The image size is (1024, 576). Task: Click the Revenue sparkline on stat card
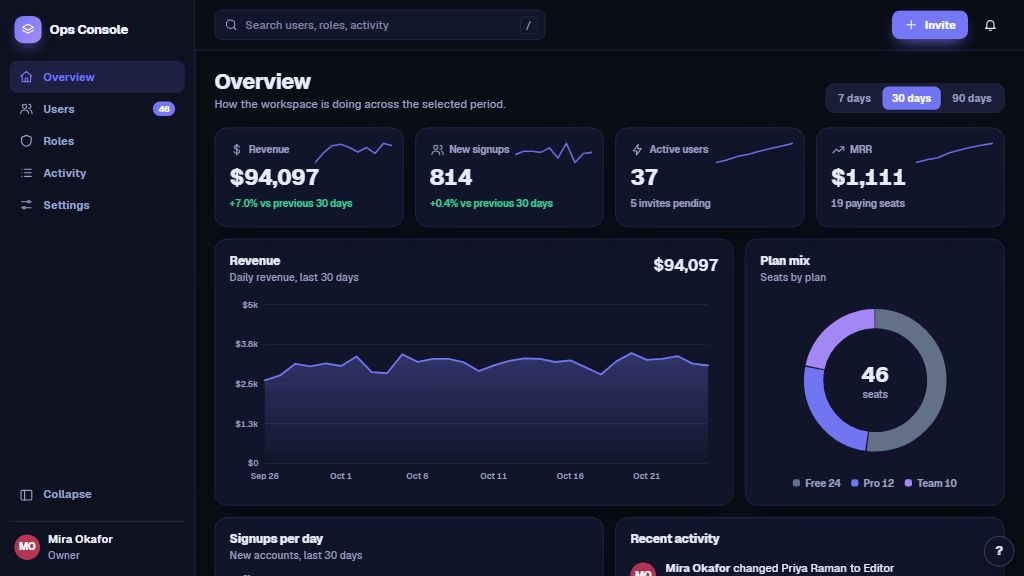pyautogui.click(x=353, y=152)
